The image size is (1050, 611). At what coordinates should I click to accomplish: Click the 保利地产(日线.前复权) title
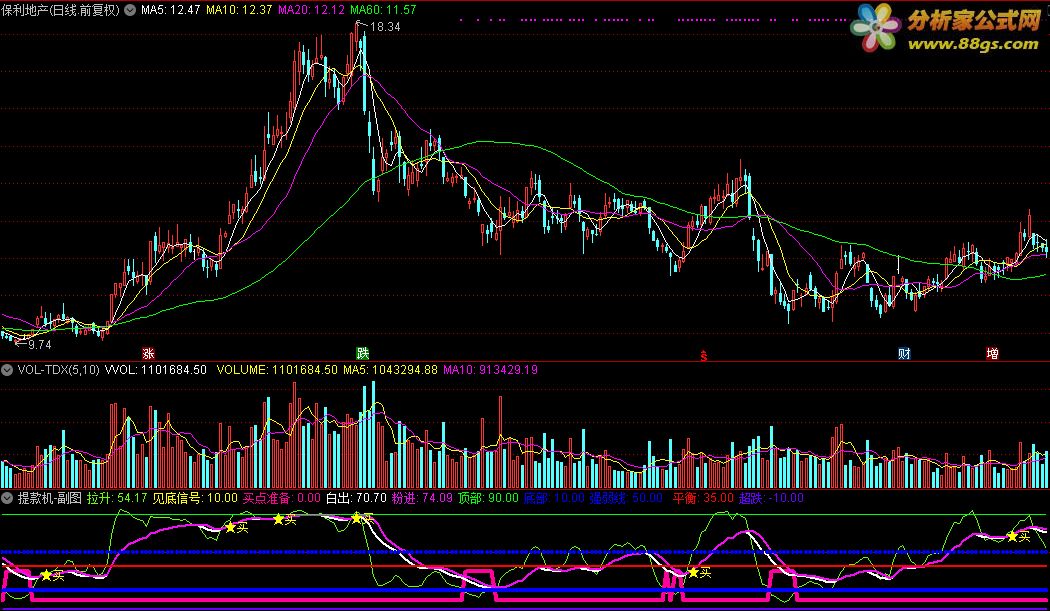60,10
